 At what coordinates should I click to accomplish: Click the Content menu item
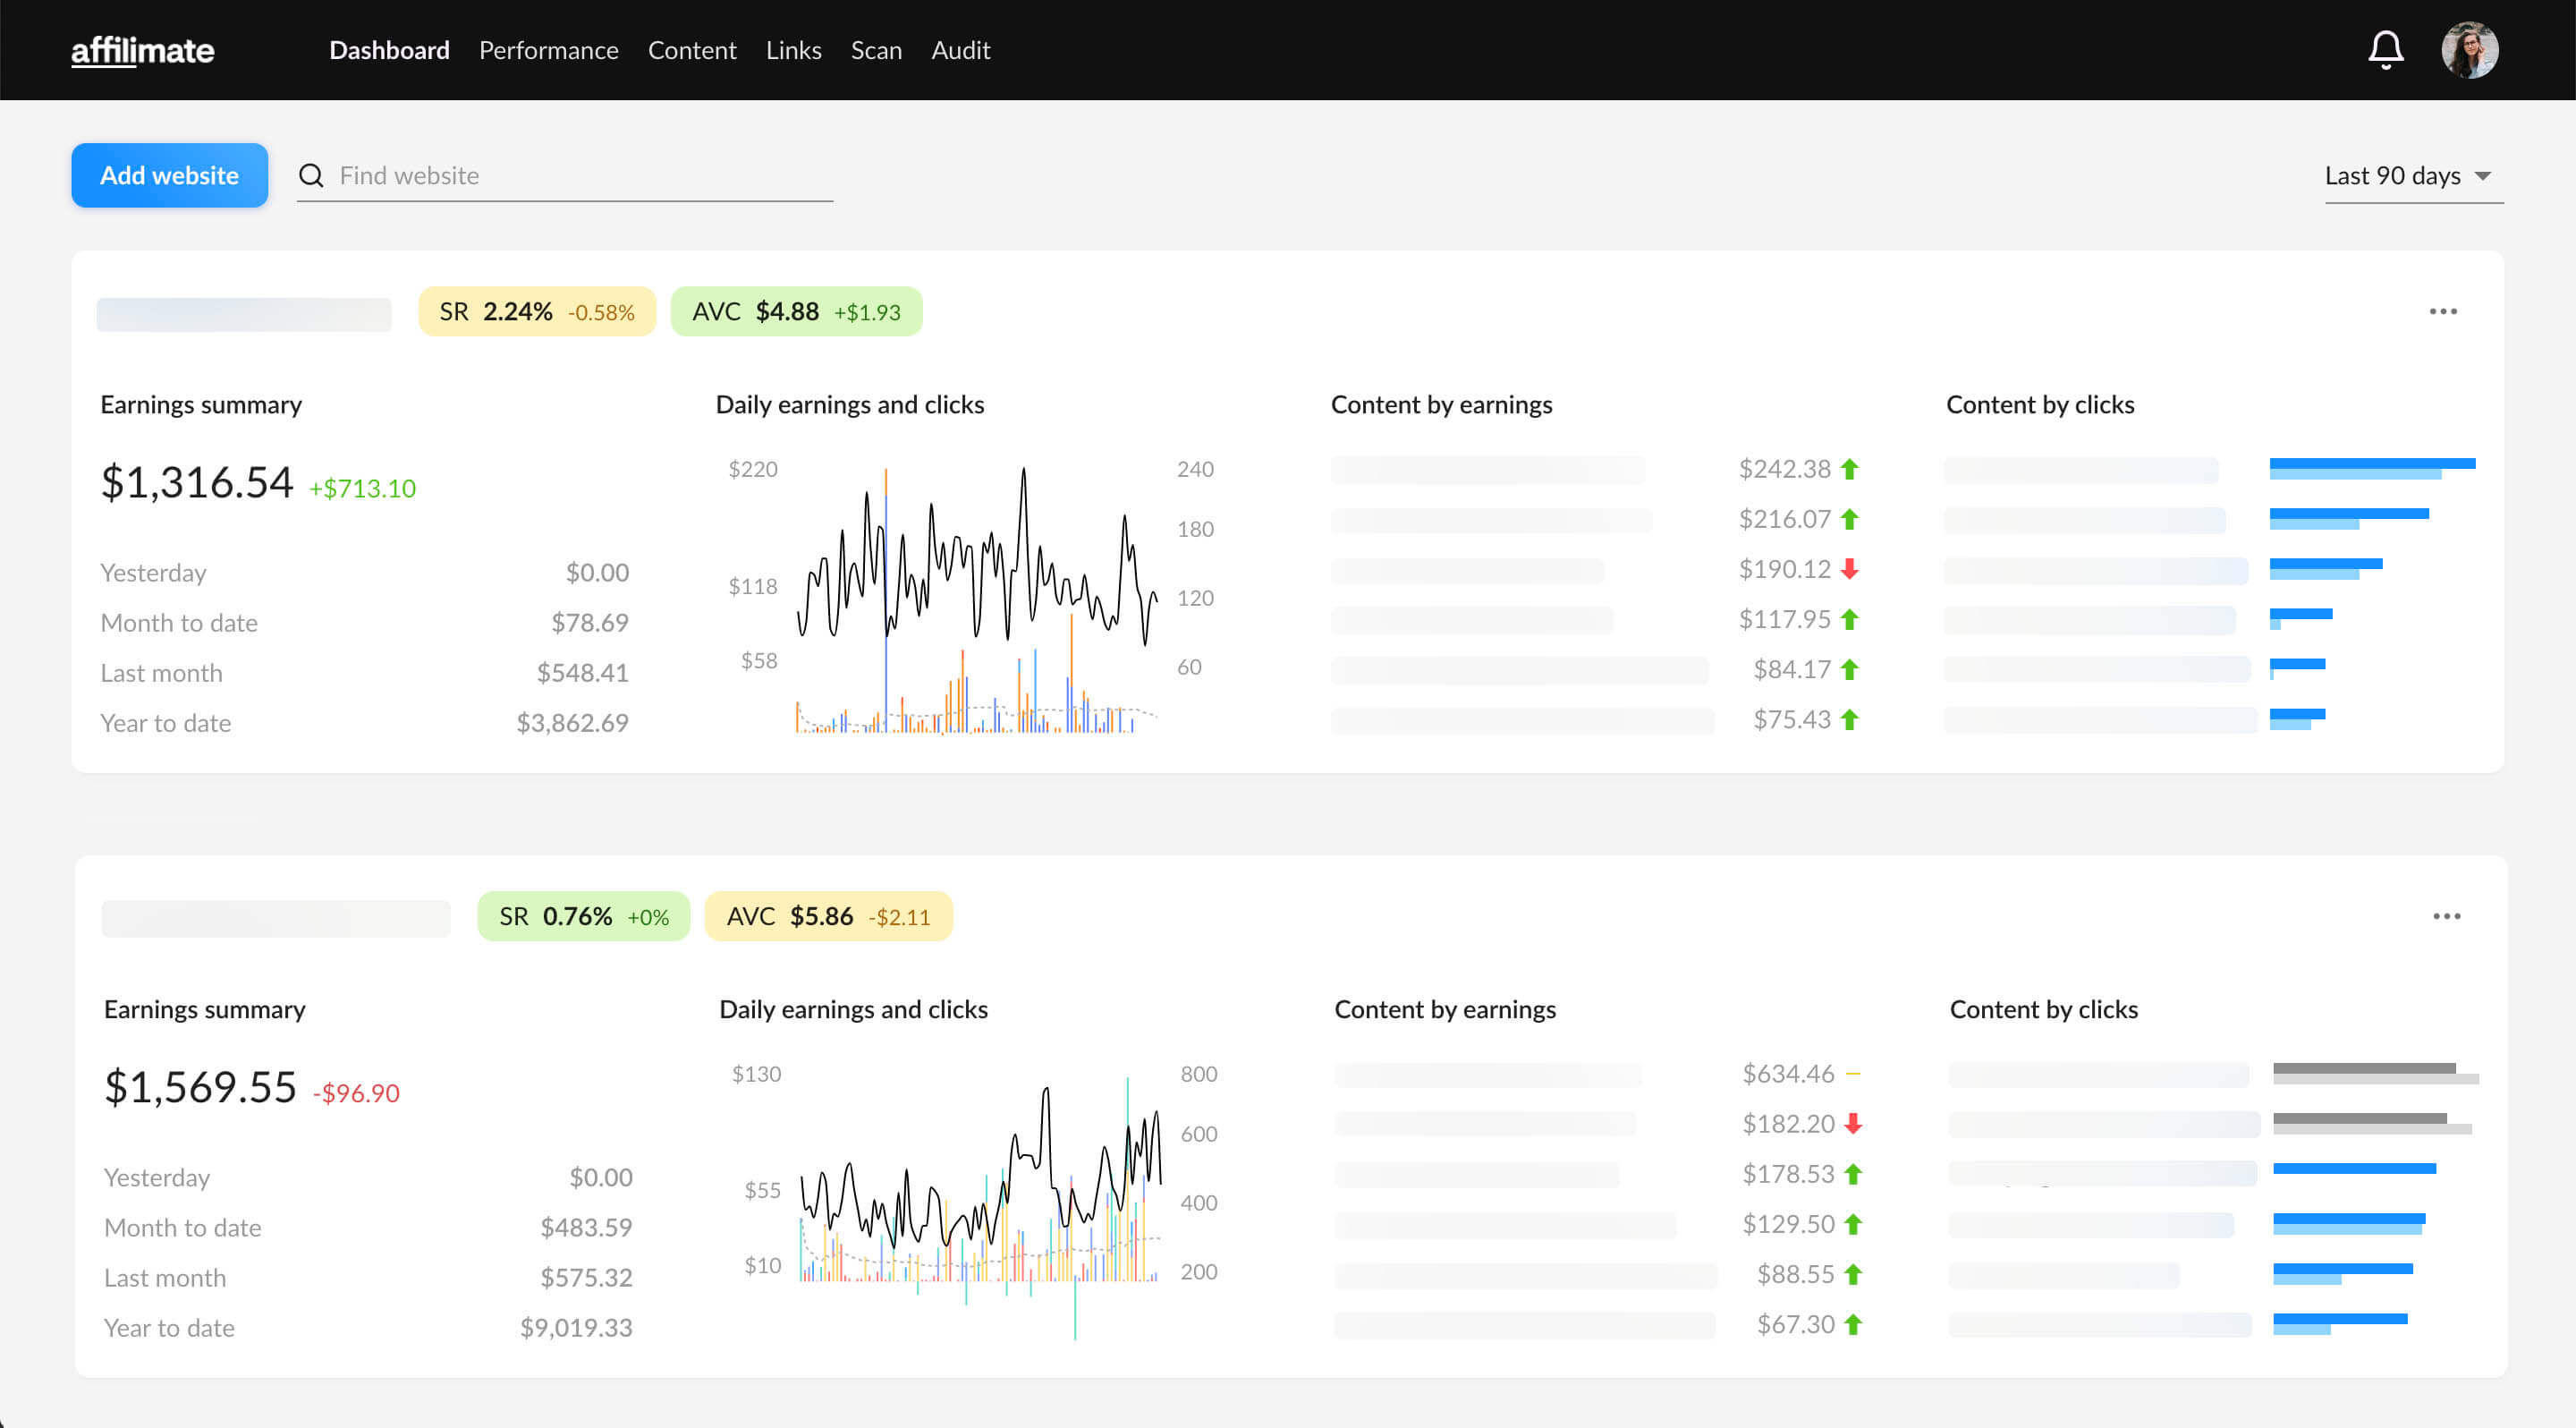[x=692, y=49]
